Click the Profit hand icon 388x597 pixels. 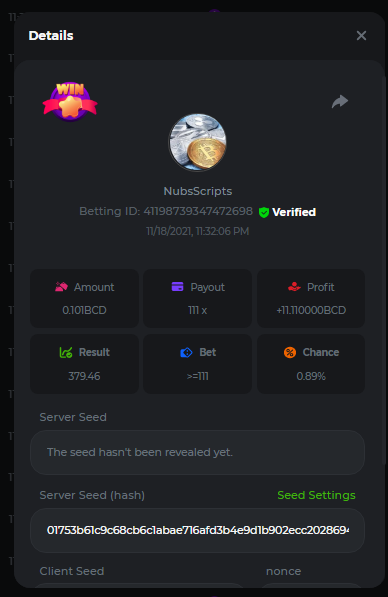tap(294, 287)
